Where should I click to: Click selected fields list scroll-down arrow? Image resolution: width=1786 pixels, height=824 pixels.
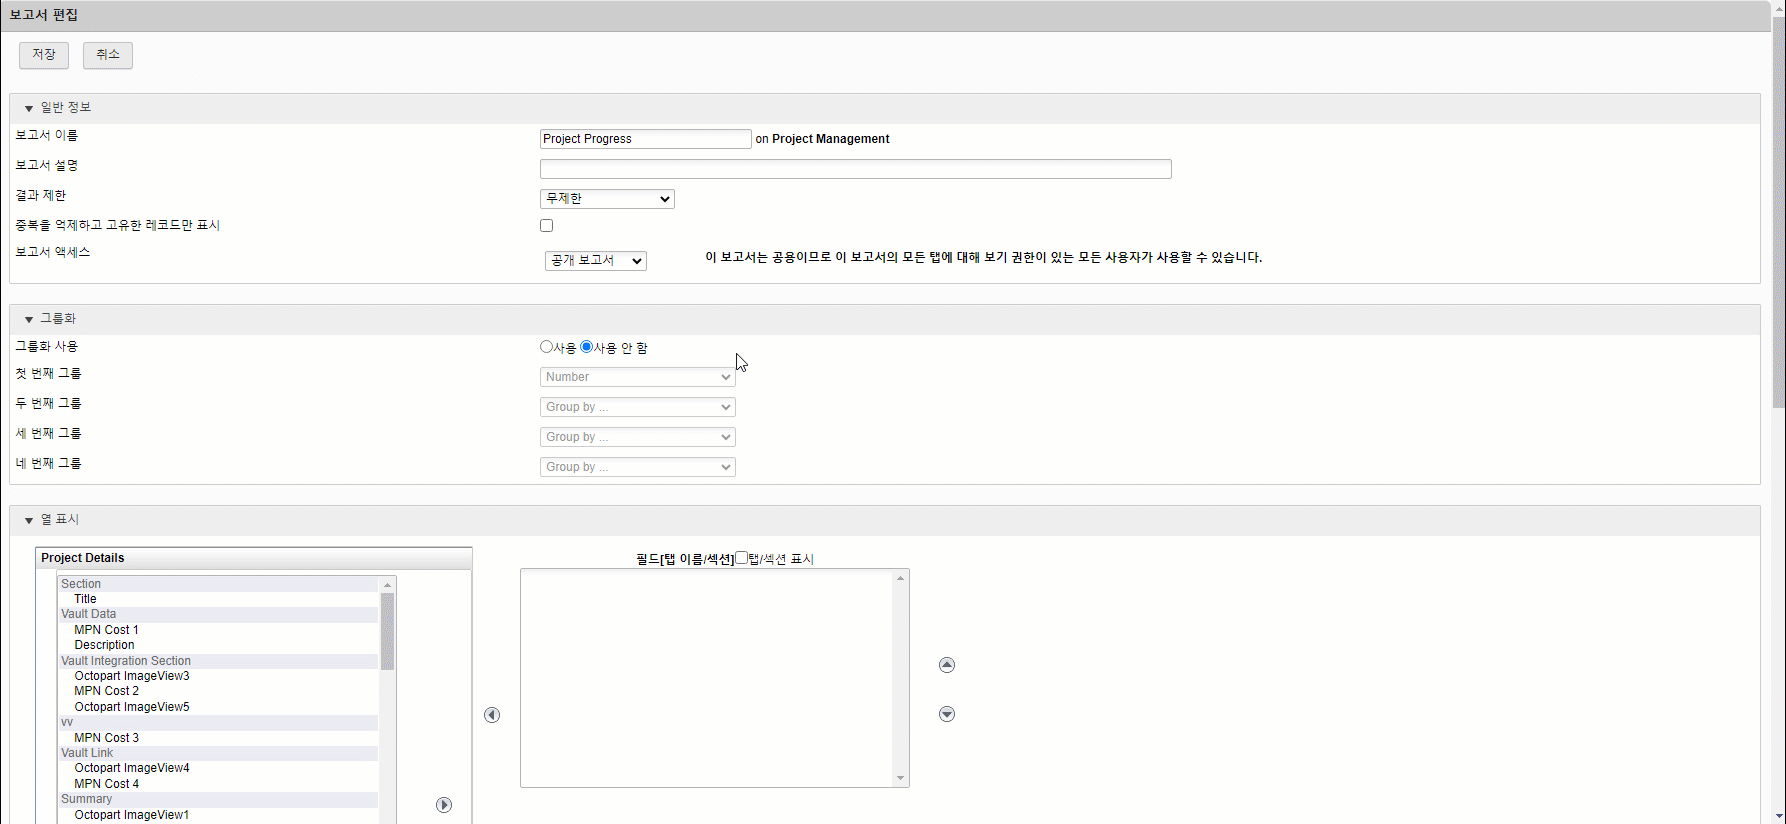[x=900, y=778]
